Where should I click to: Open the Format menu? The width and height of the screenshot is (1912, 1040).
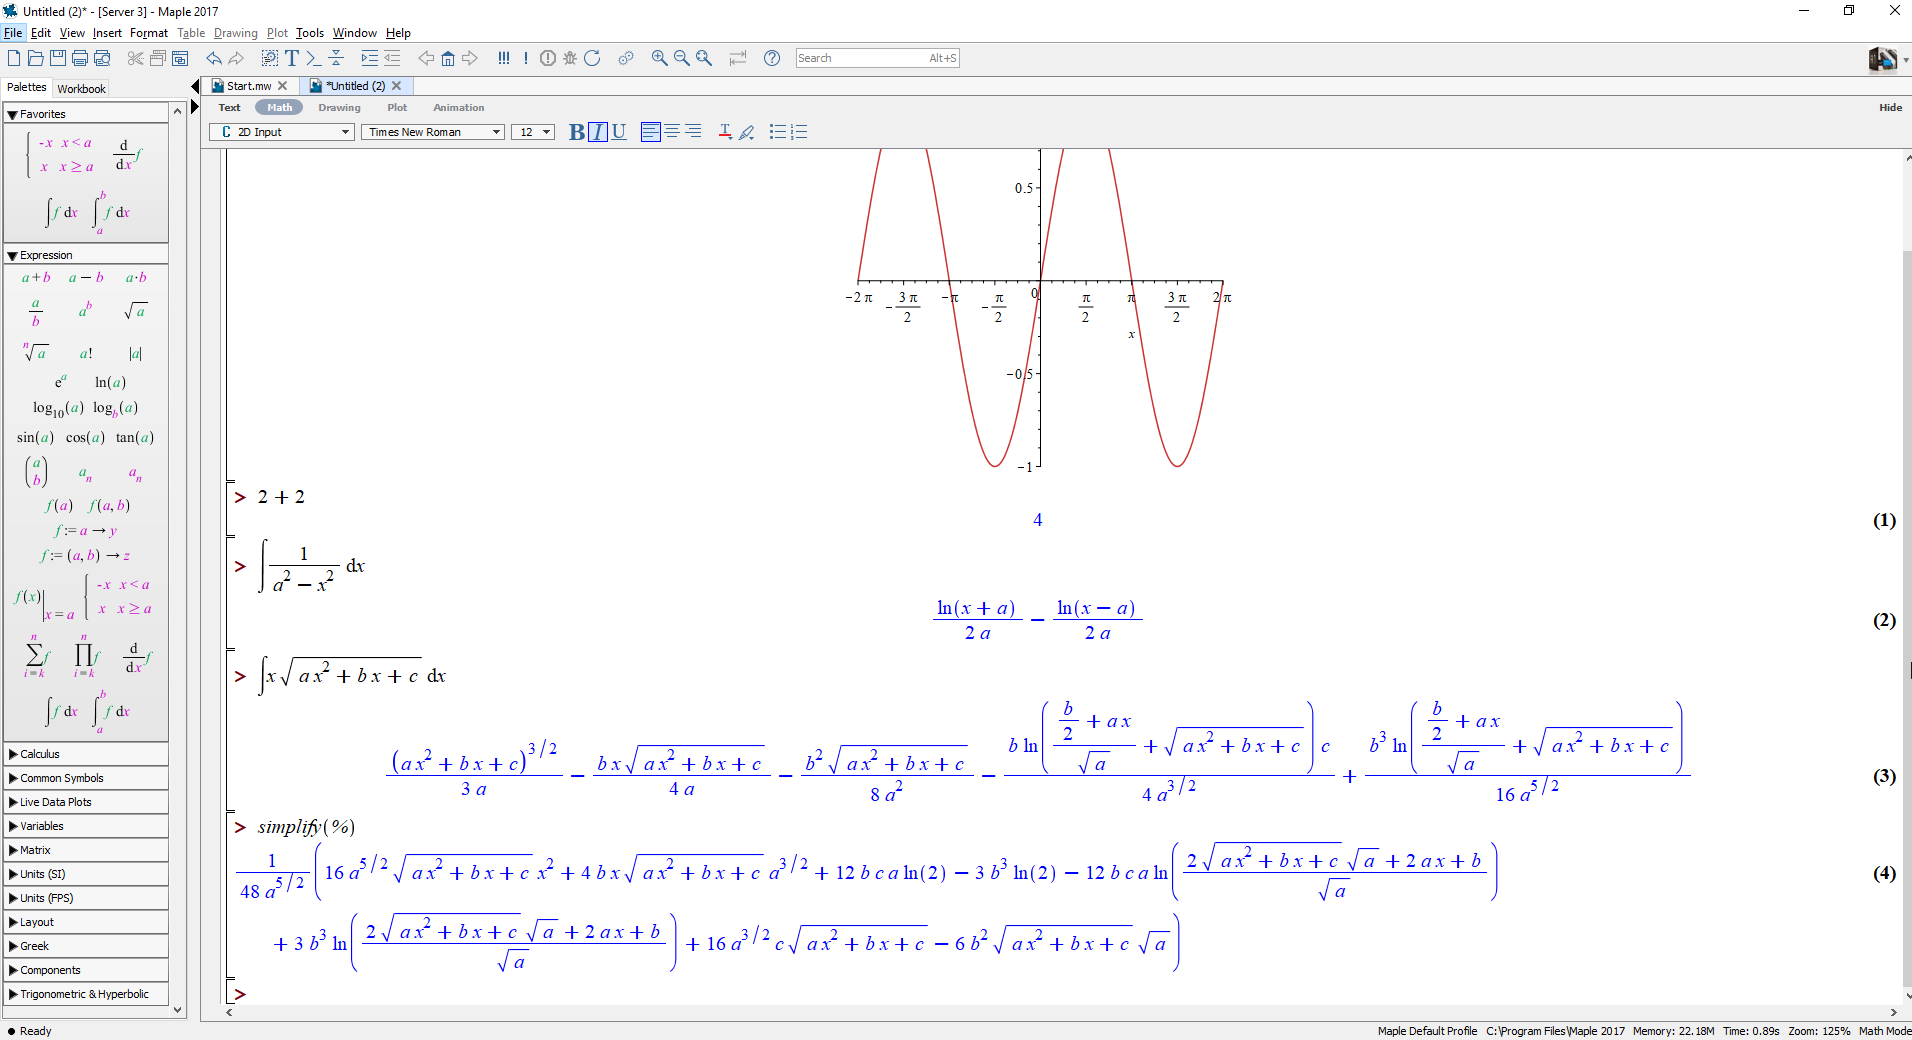(x=149, y=33)
